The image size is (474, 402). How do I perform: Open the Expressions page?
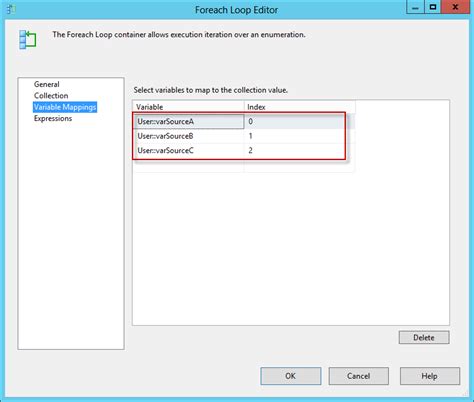tap(53, 118)
